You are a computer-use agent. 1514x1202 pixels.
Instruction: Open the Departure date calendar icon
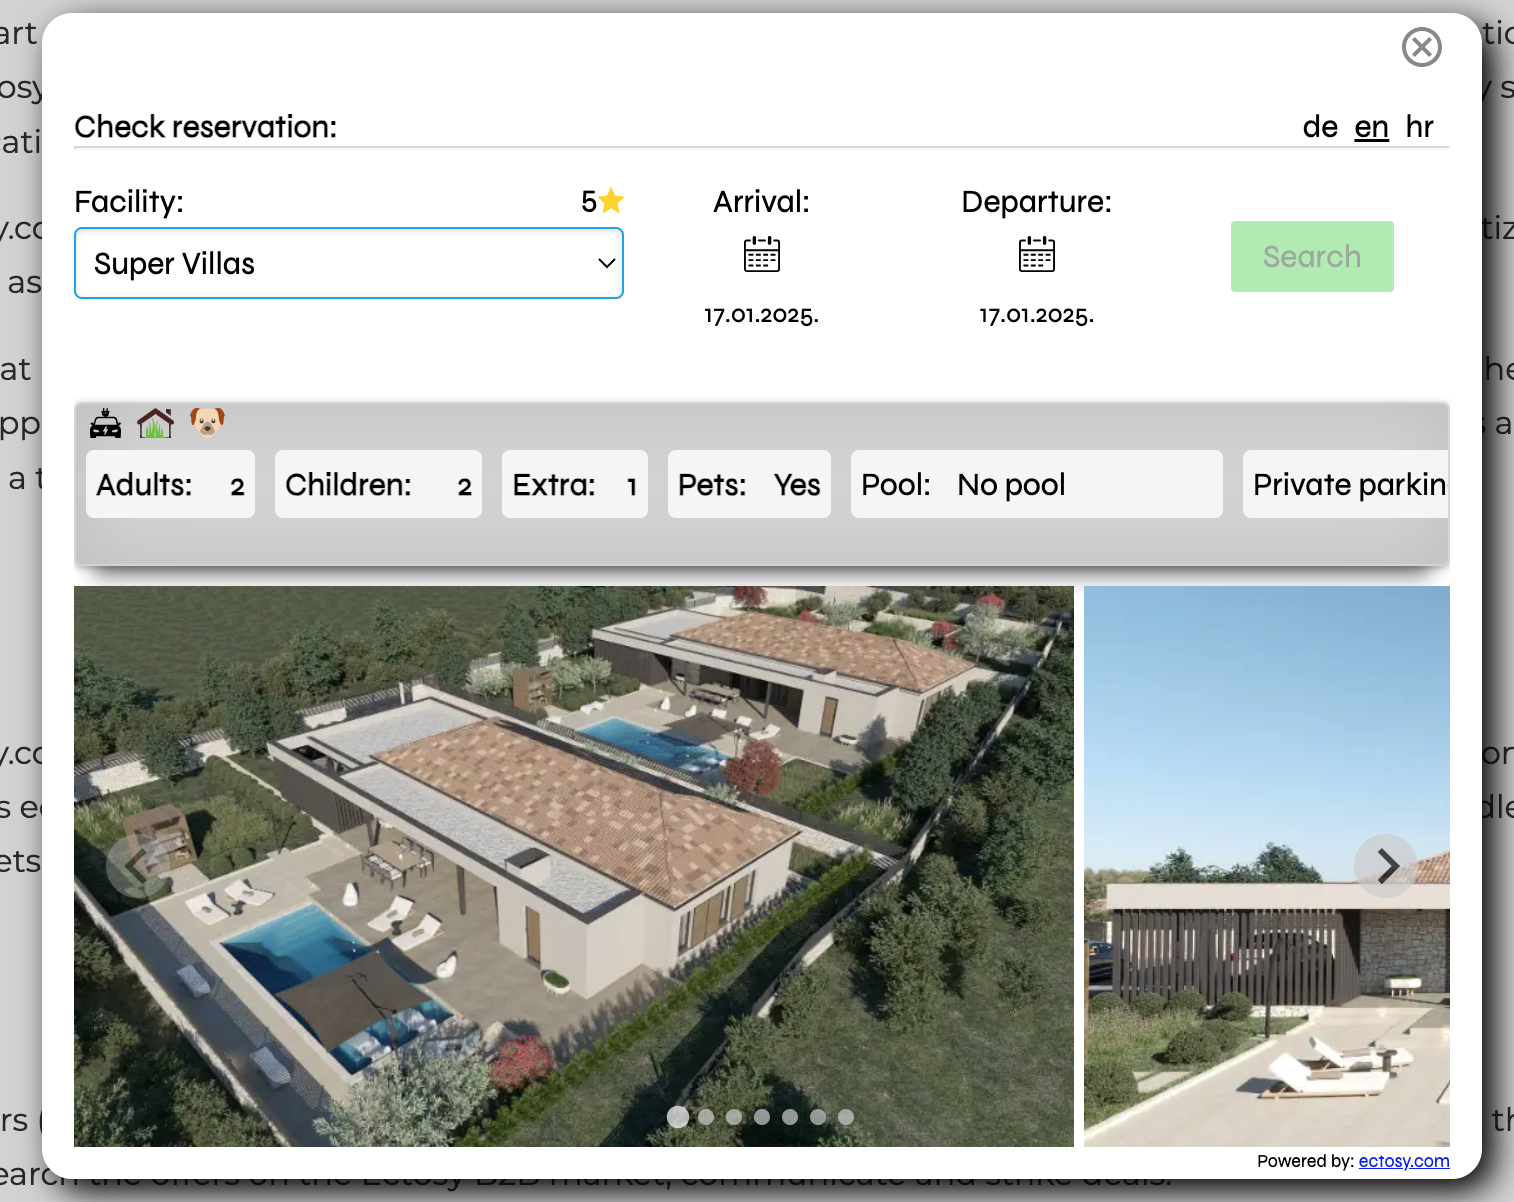pos(1036,255)
